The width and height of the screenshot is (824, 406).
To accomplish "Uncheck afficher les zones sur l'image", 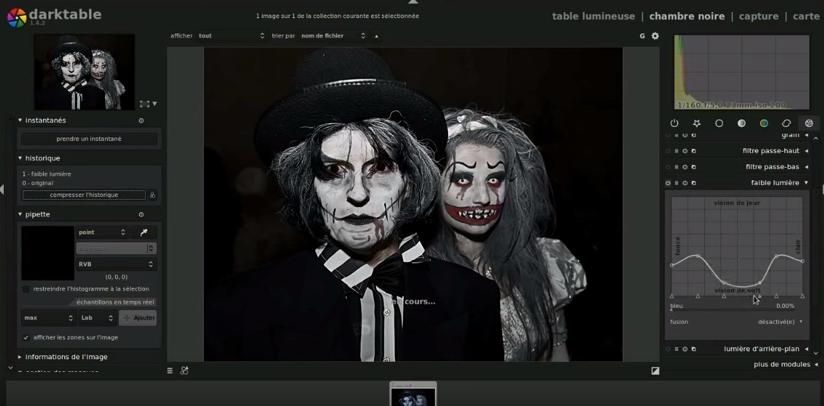I will click(26, 338).
